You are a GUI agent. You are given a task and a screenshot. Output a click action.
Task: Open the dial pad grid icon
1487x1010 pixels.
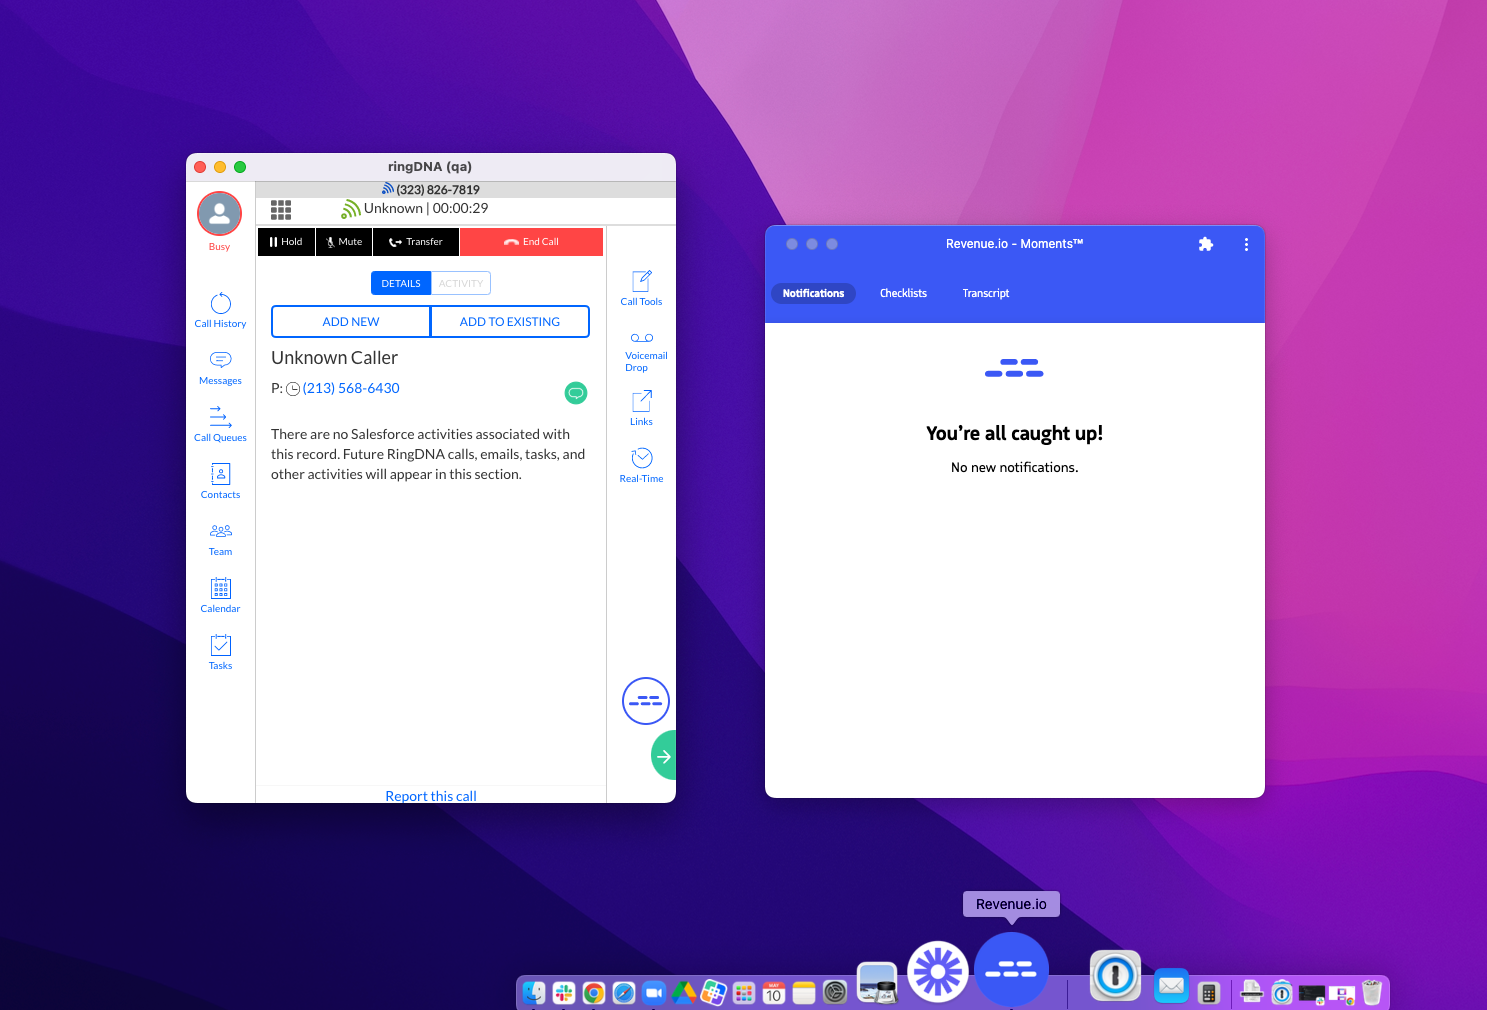(x=281, y=210)
